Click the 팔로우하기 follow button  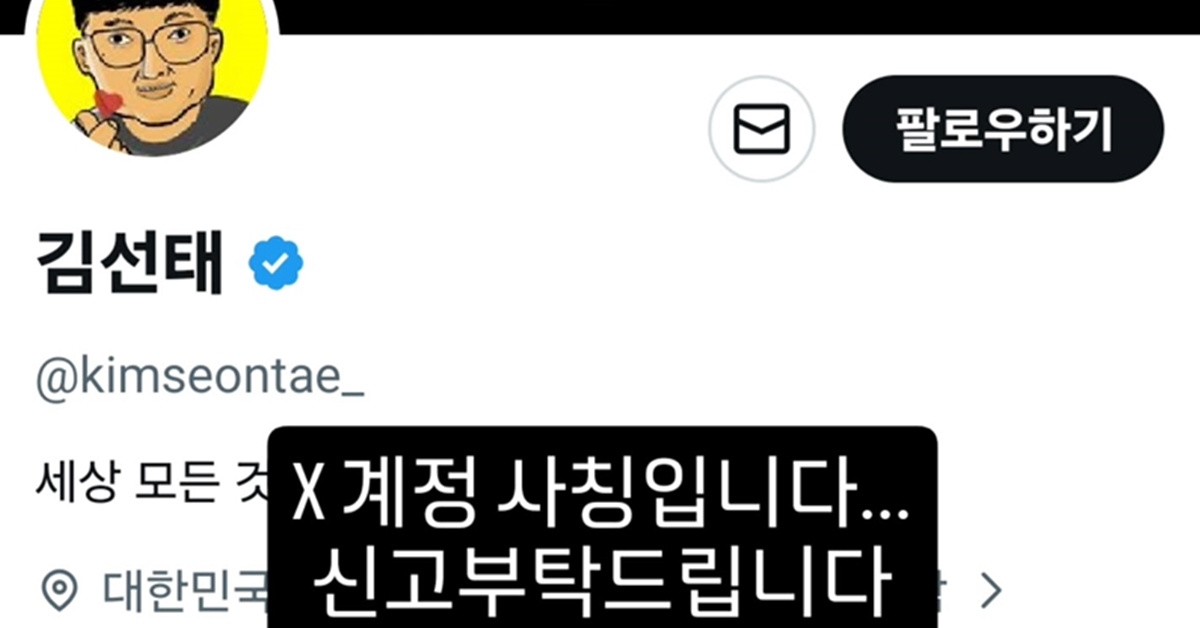[x=1003, y=129]
